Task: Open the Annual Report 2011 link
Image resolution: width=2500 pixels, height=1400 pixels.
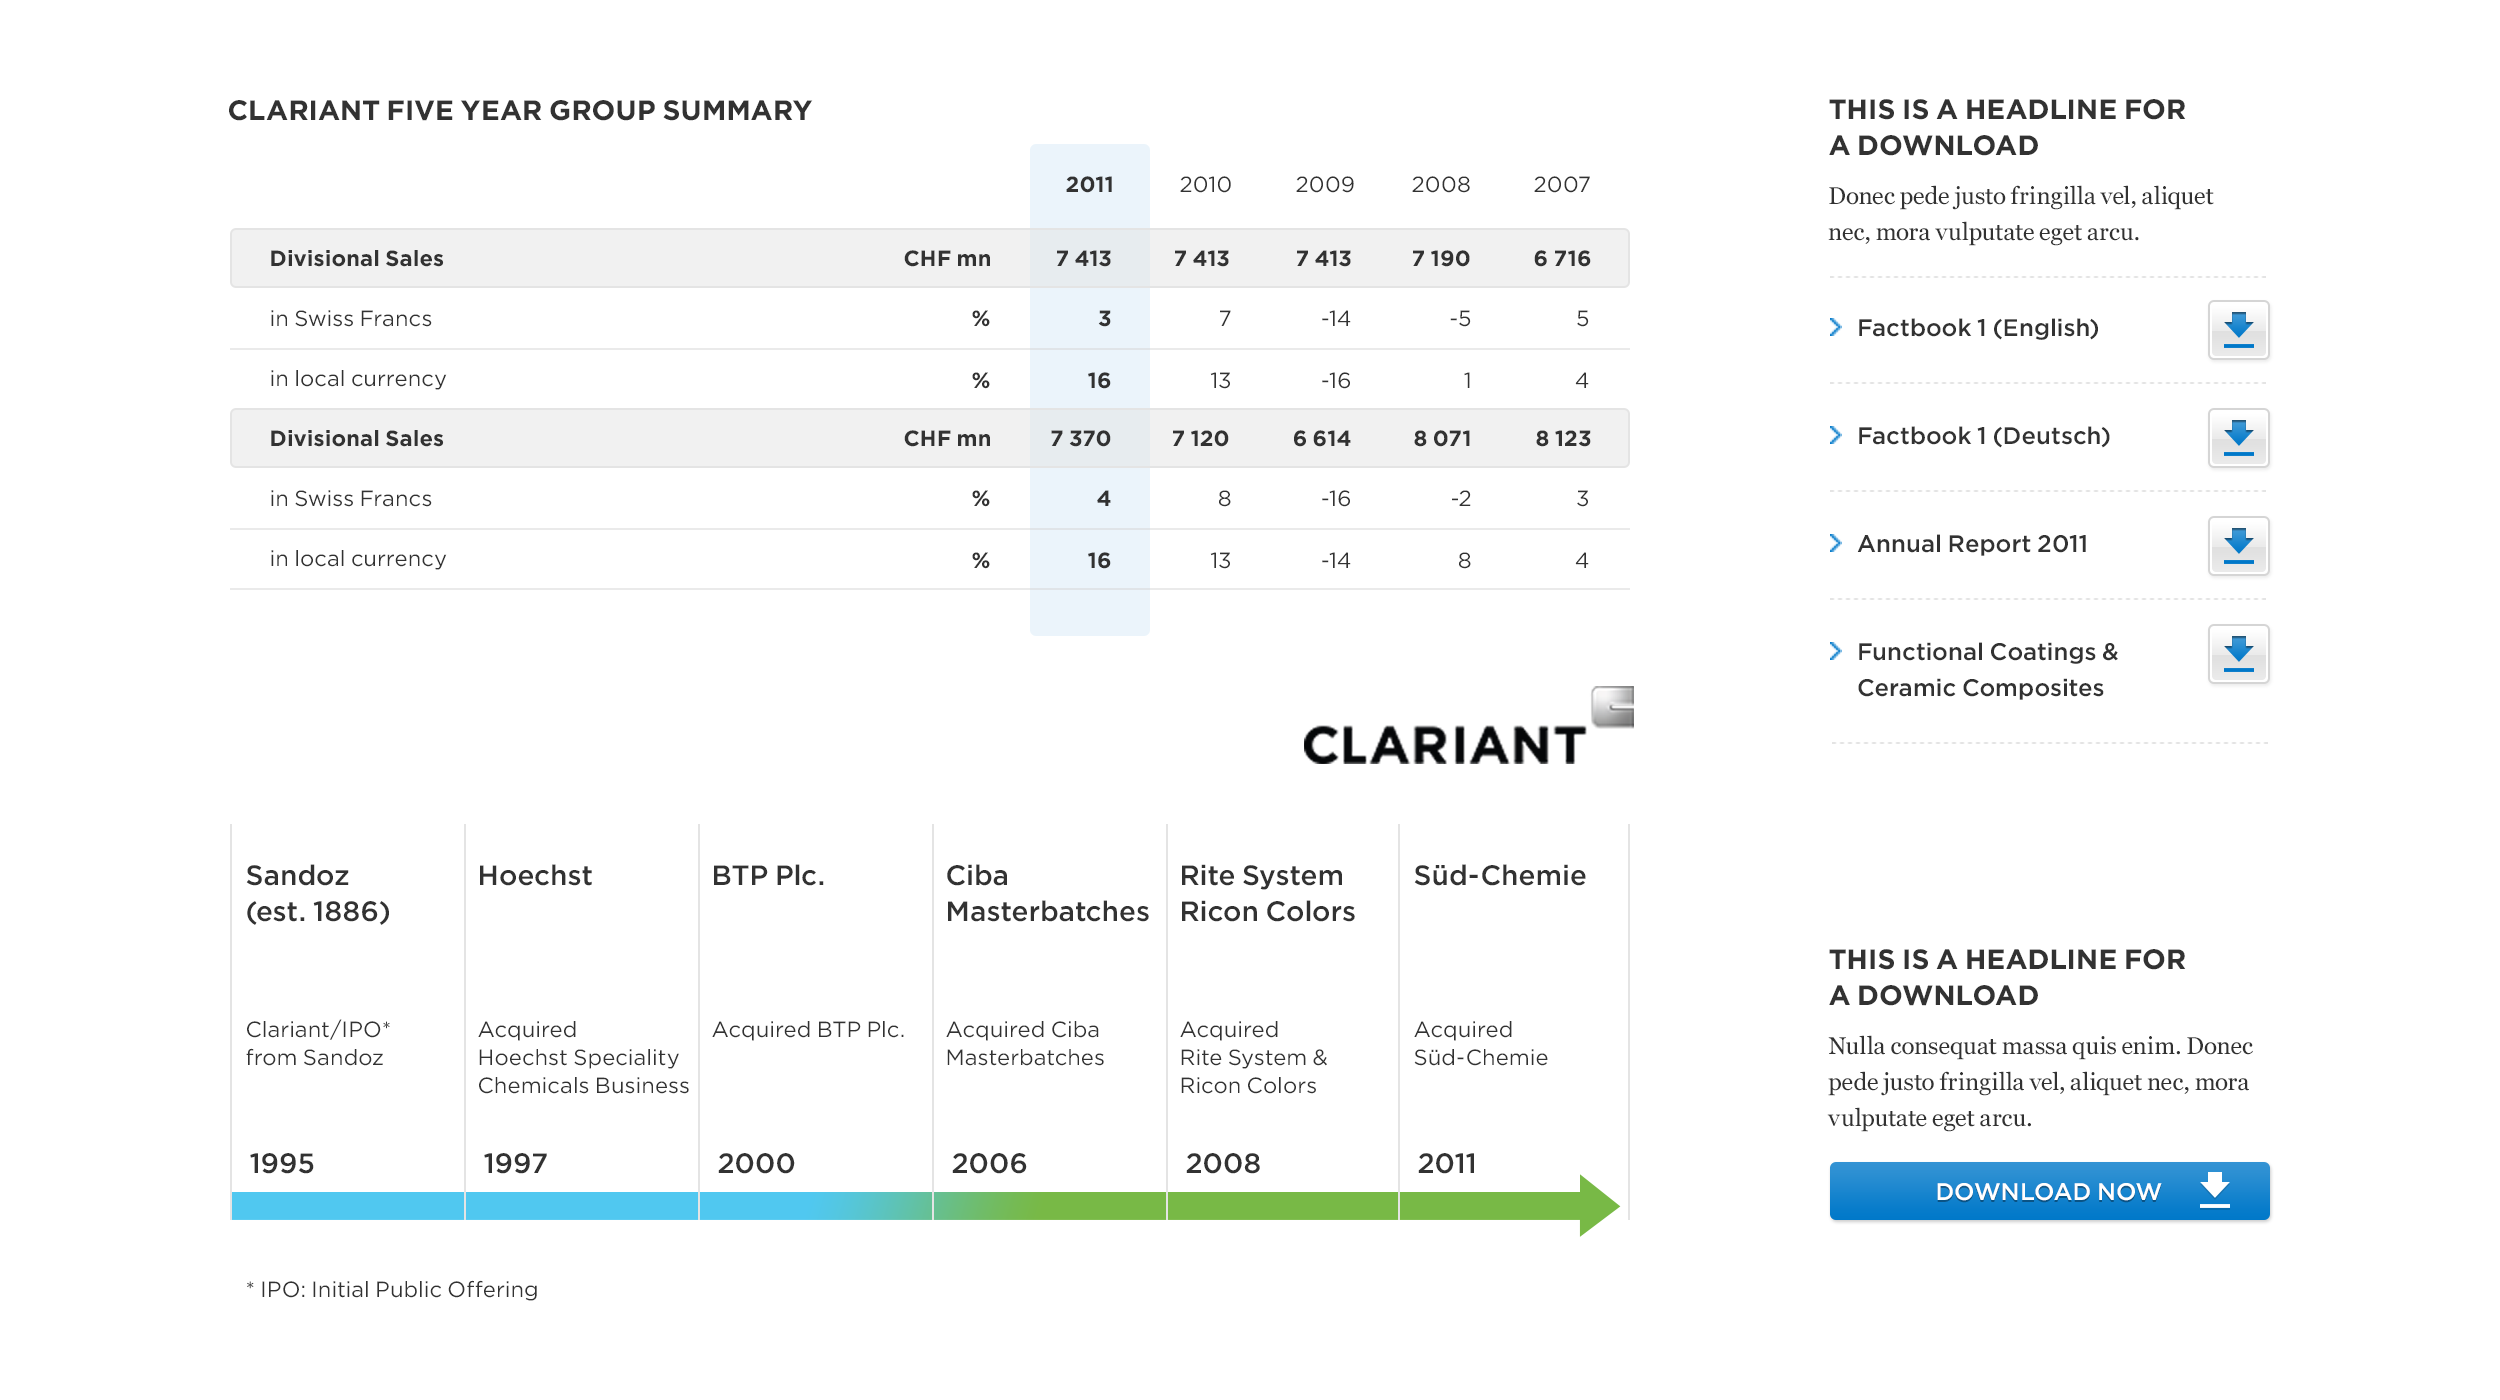Action: [x=1972, y=544]
